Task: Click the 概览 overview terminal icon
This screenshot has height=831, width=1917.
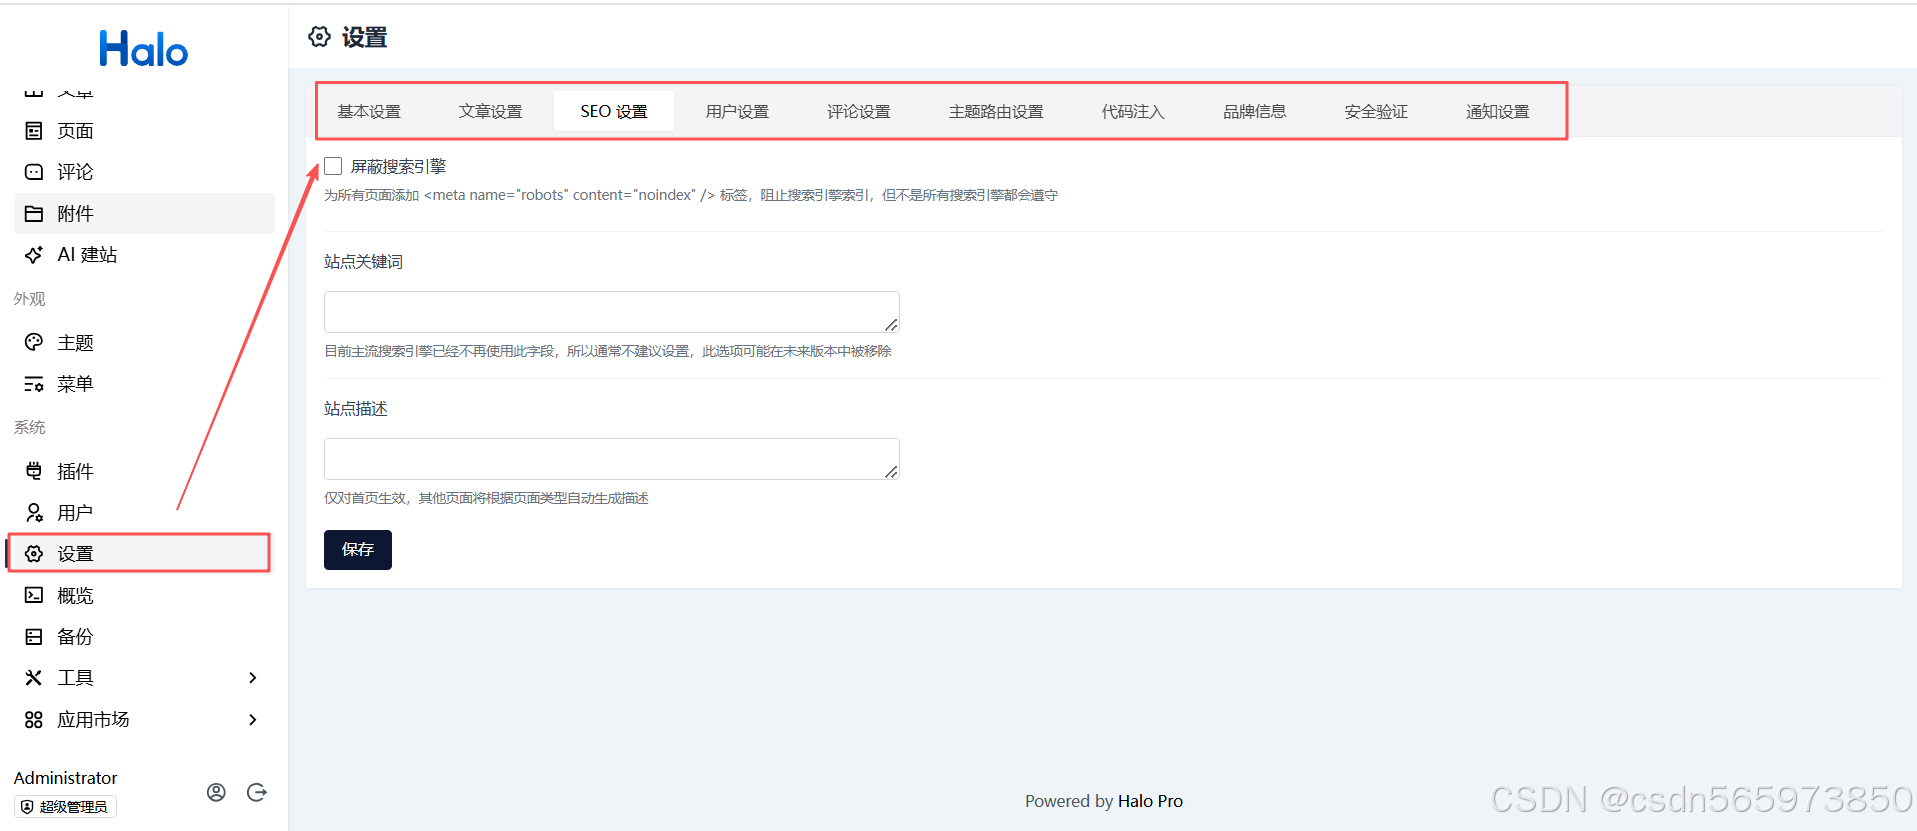Action: 34,595
